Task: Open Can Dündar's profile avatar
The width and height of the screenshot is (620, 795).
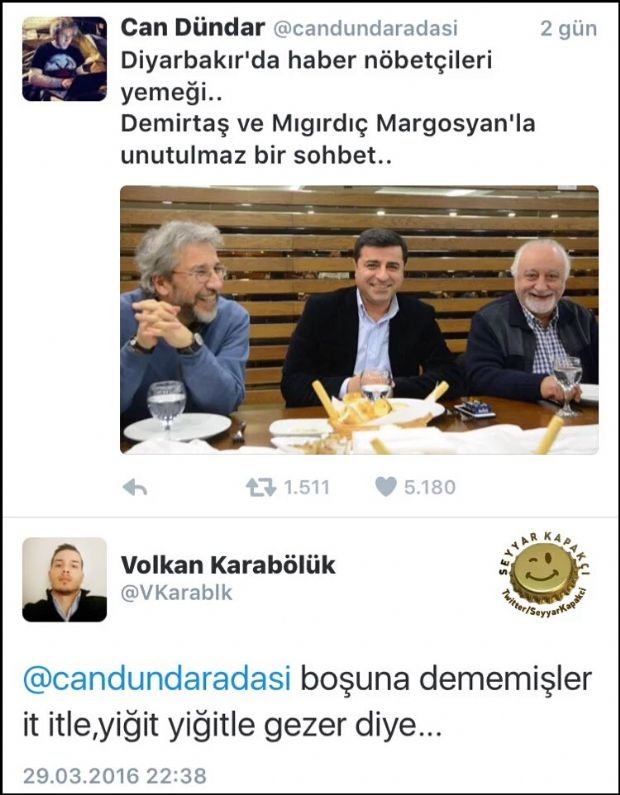Action: (x=64, y=59)
